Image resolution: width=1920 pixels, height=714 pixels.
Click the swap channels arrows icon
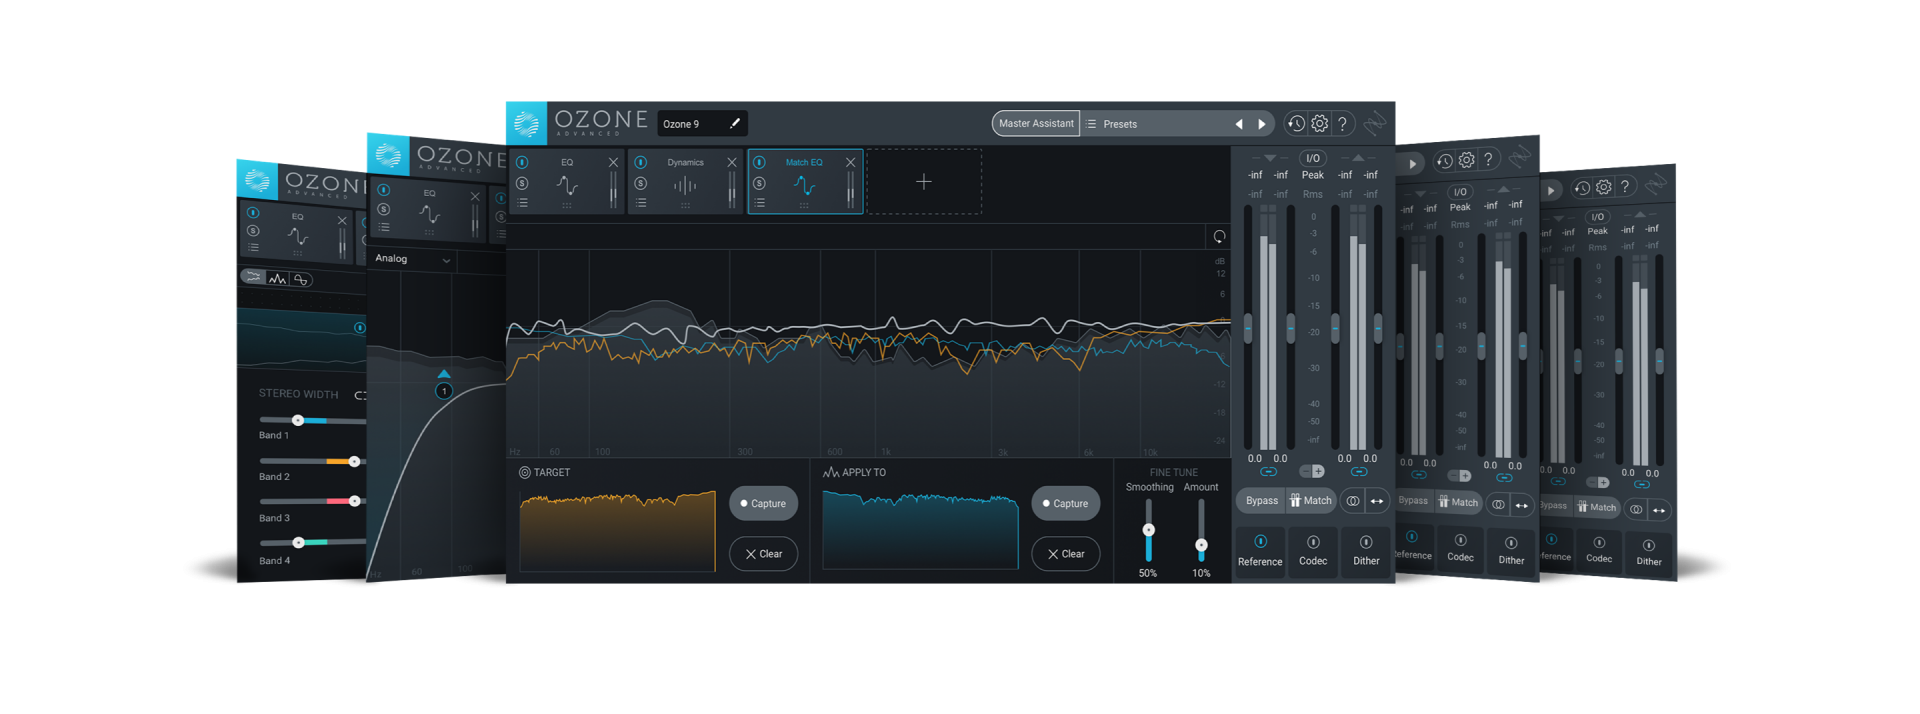click(1377, 501)
